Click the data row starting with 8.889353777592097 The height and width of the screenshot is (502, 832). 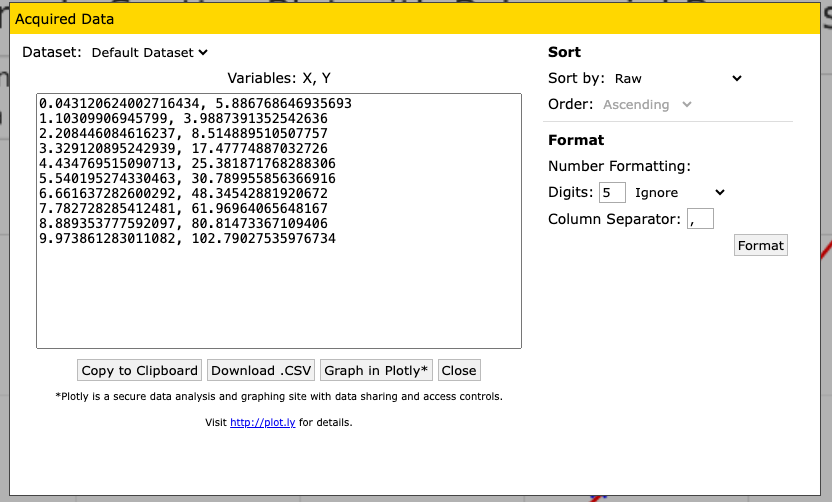pos(183,223)
